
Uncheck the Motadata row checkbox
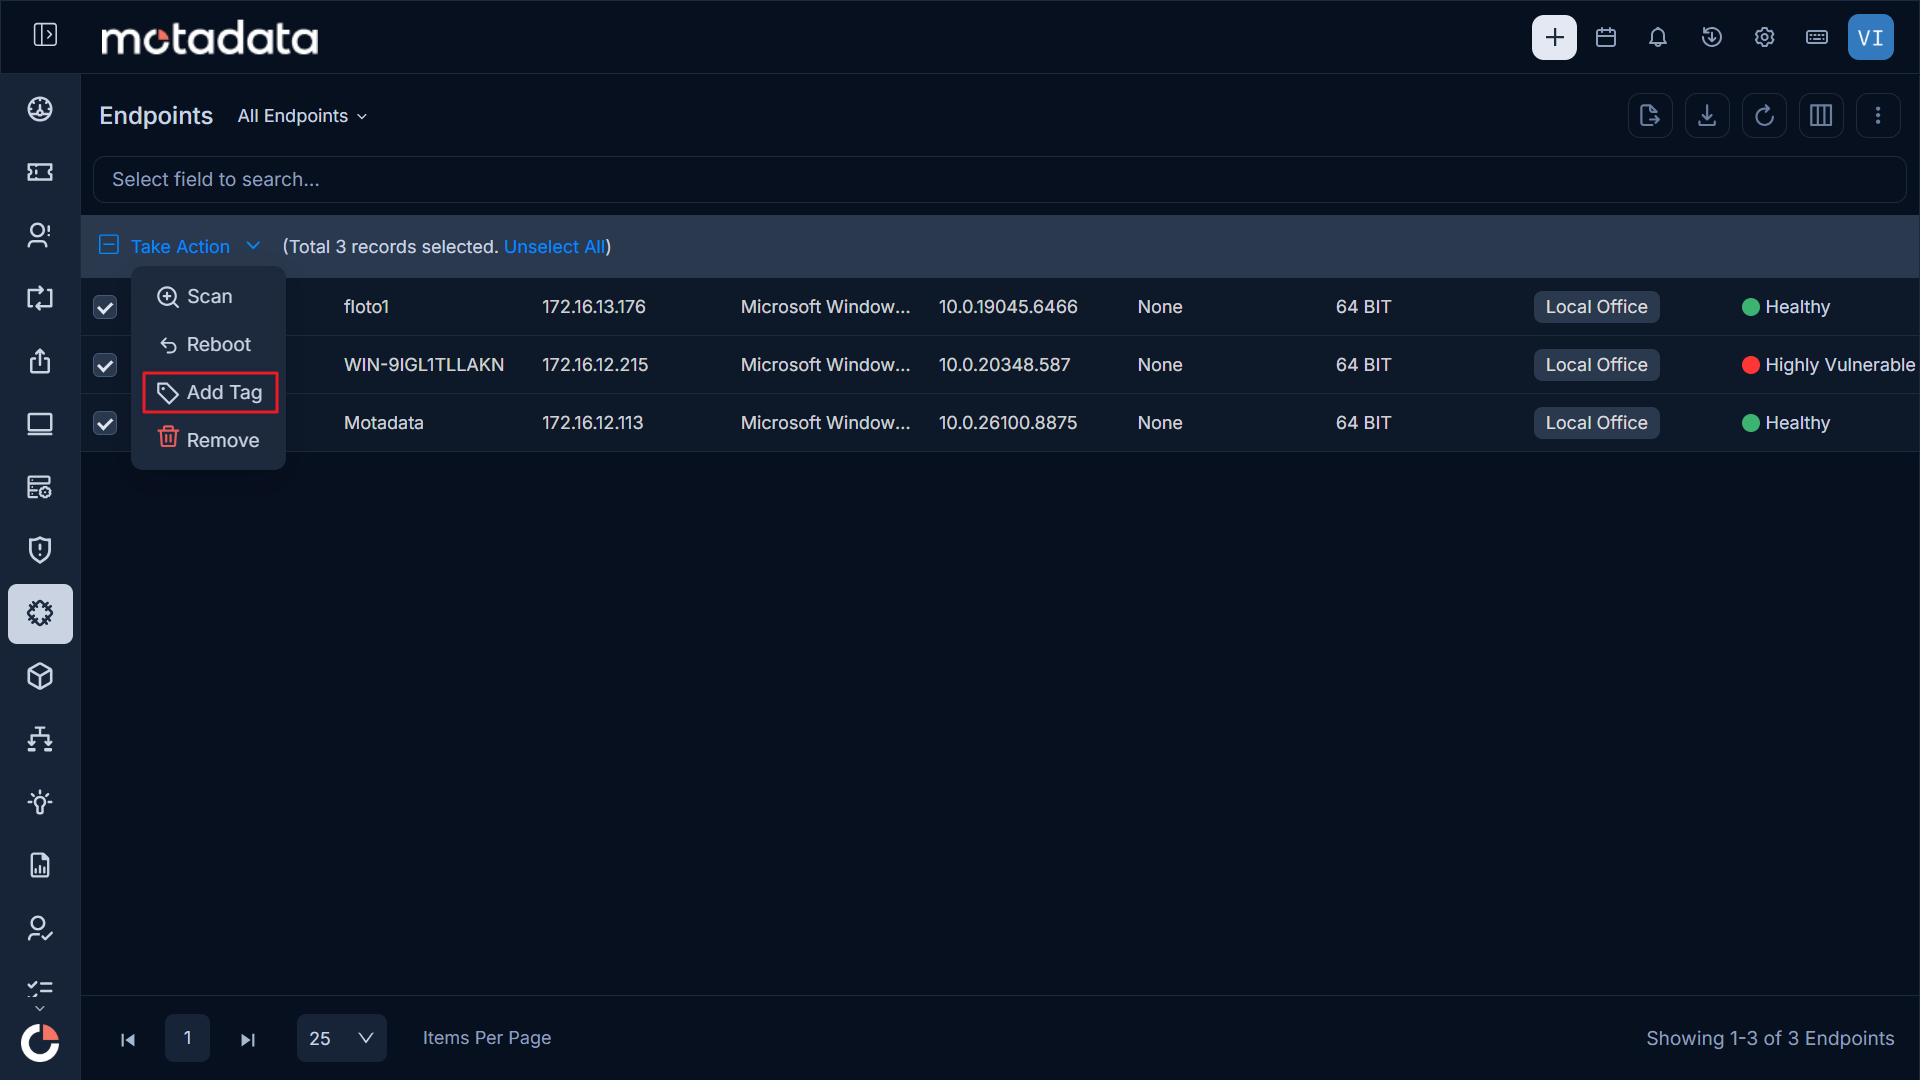[x=105, y=423]
